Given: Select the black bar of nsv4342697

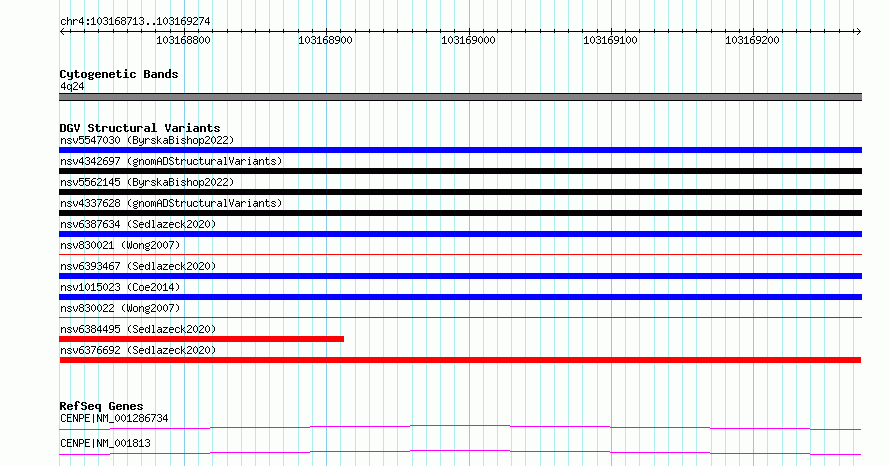Looking at the screenshot, I should click(x=460, y=171).
